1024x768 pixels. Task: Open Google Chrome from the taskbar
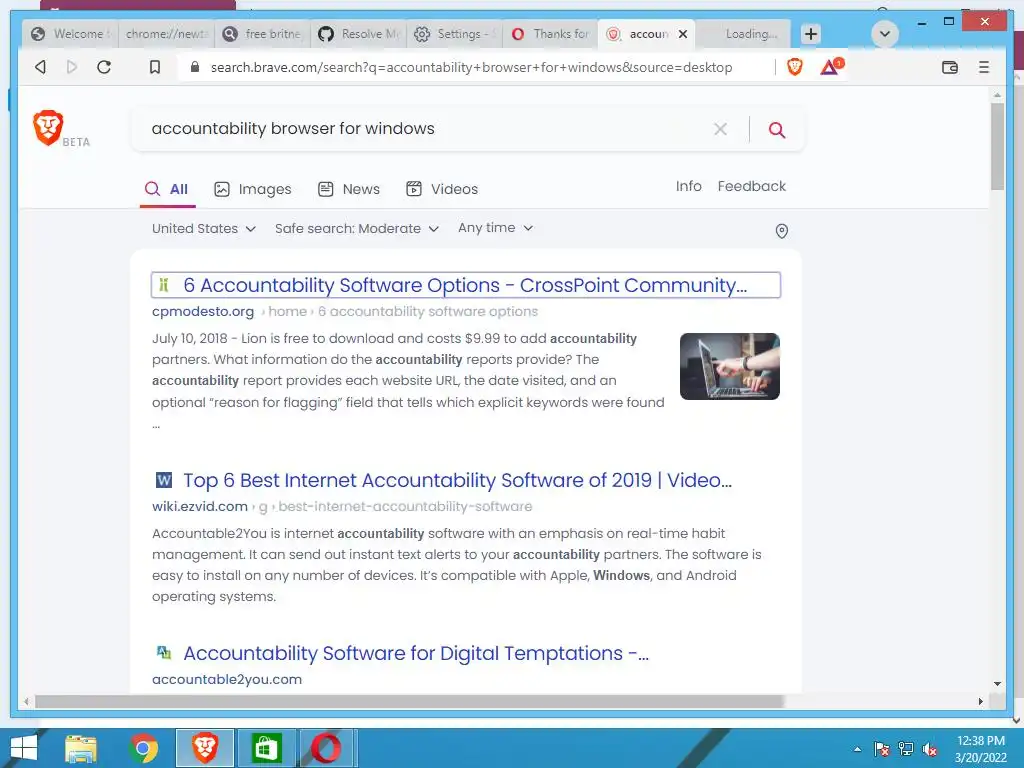(x=143, y=748)
